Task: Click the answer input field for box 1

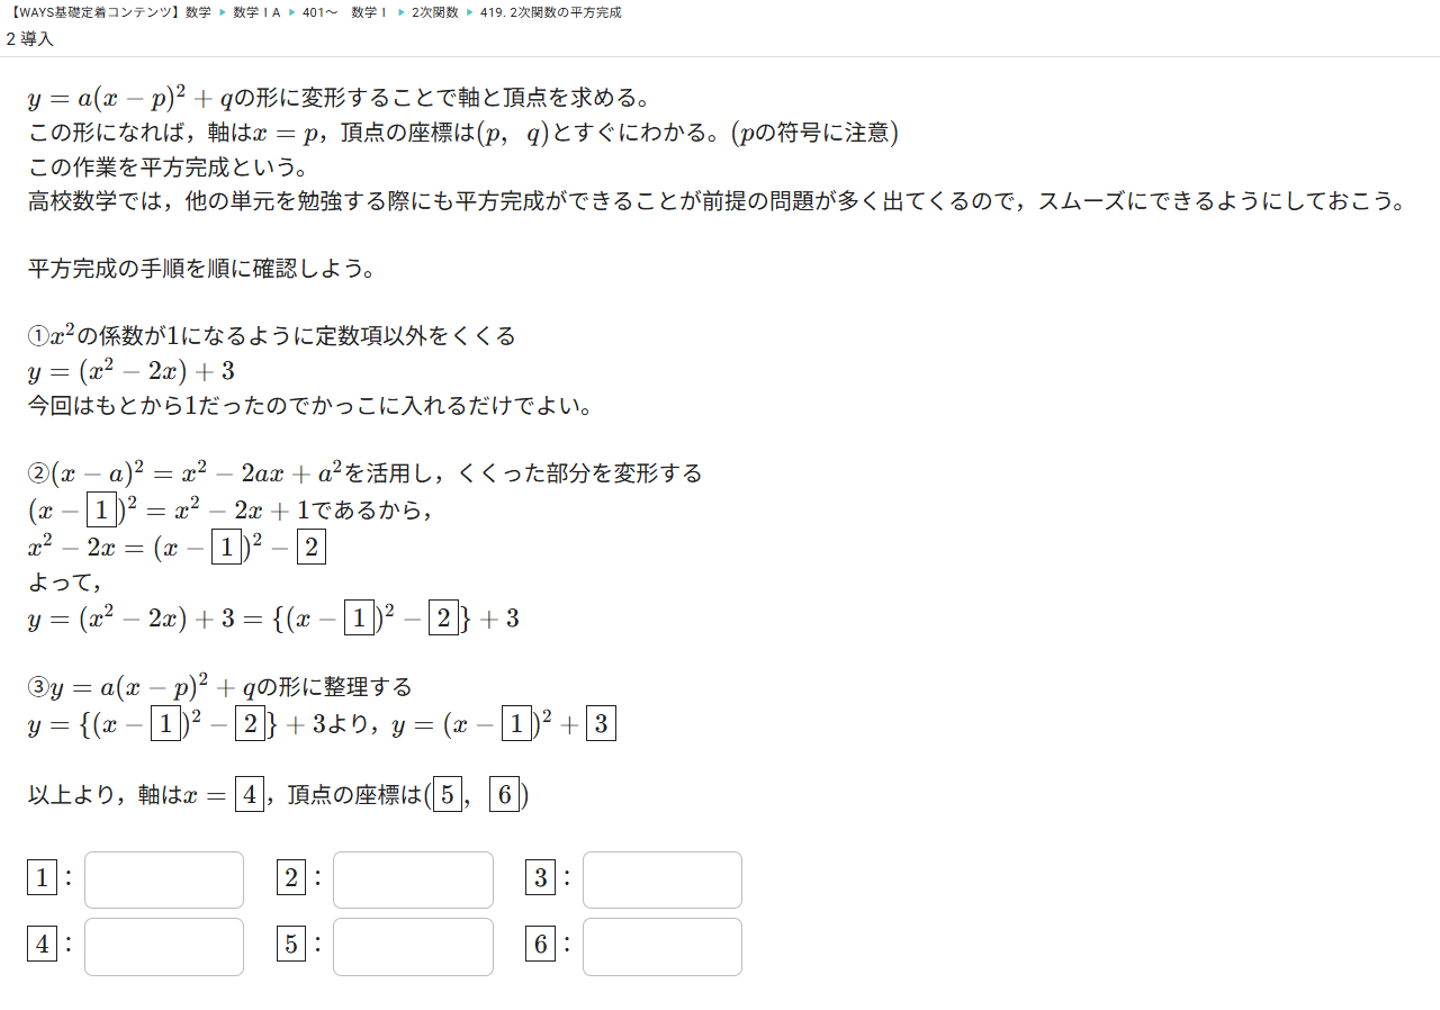Action: click(164, 880)
